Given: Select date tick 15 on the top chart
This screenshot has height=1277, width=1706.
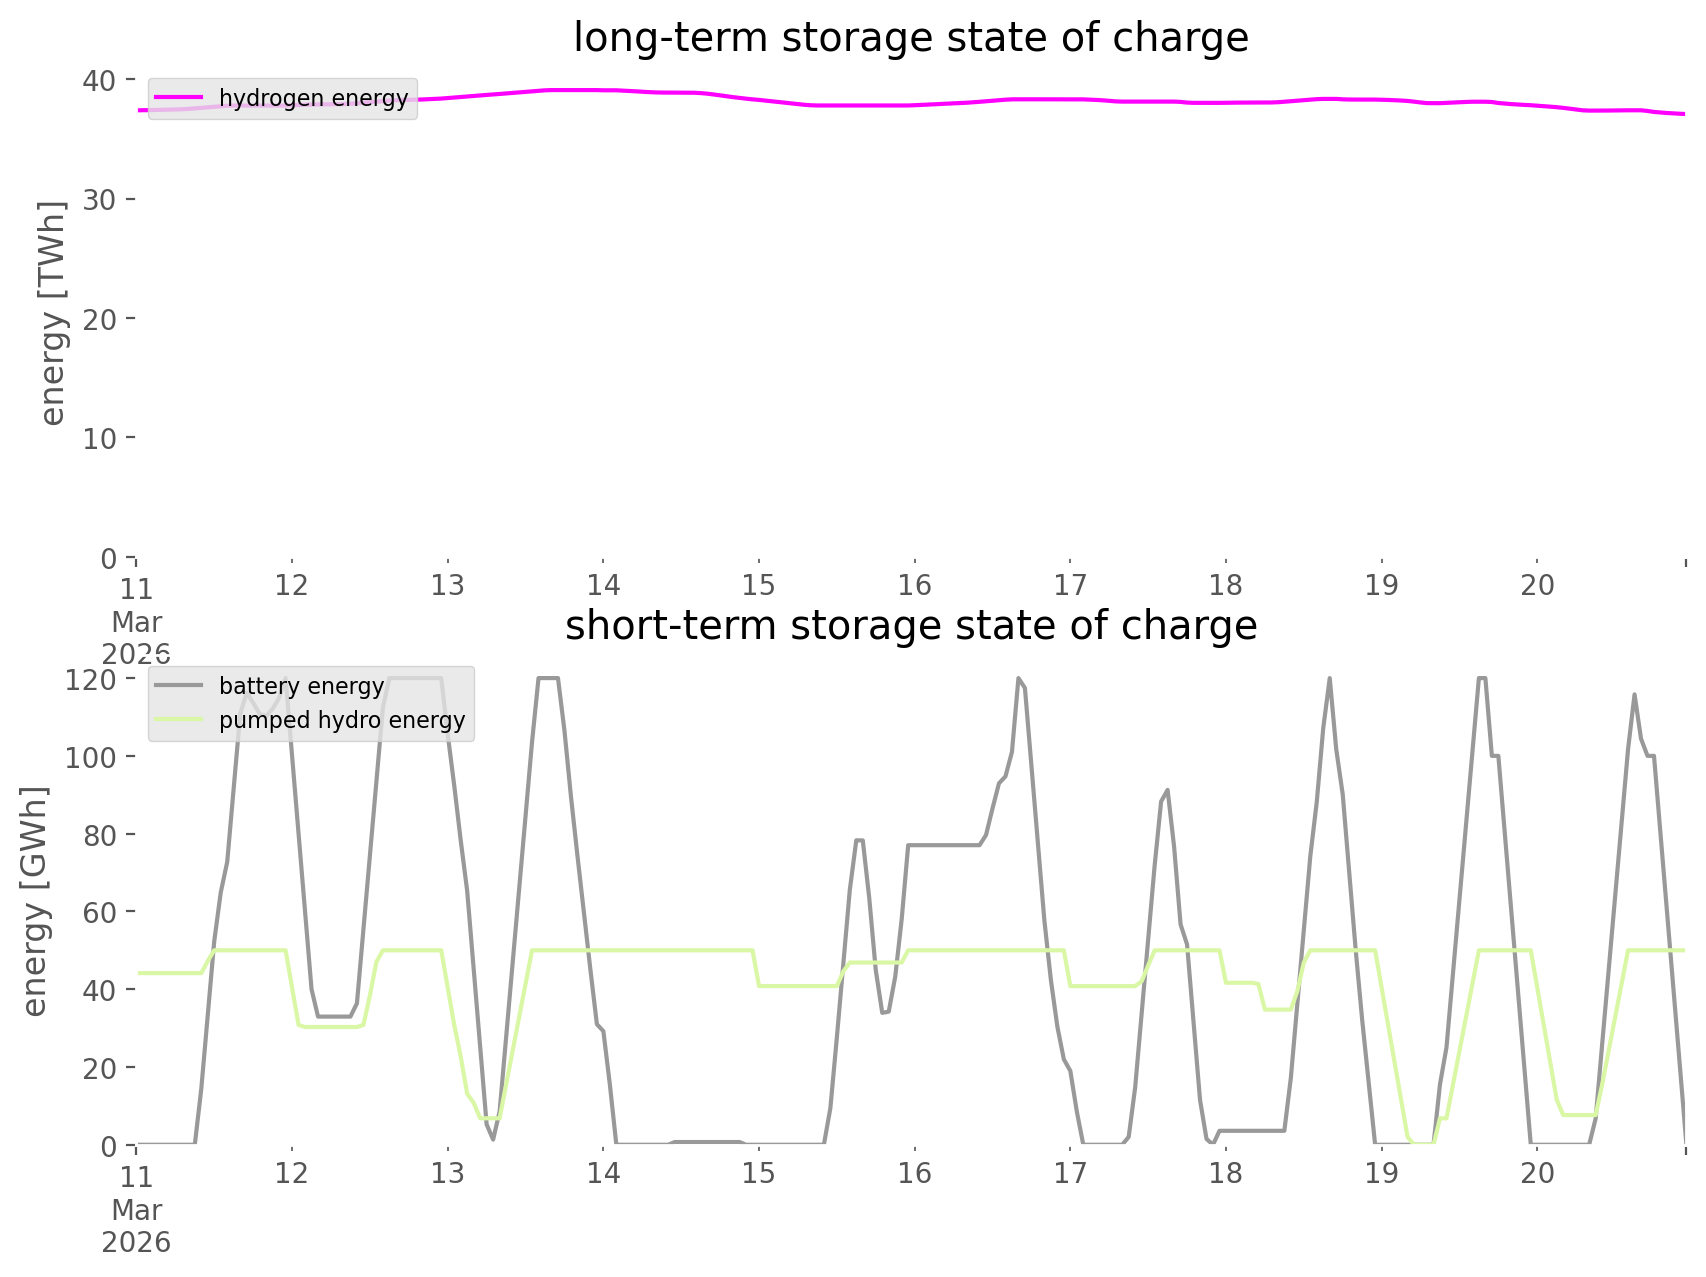Looking at the screenshot, I should pyautogui.click(x=759, y=585).
